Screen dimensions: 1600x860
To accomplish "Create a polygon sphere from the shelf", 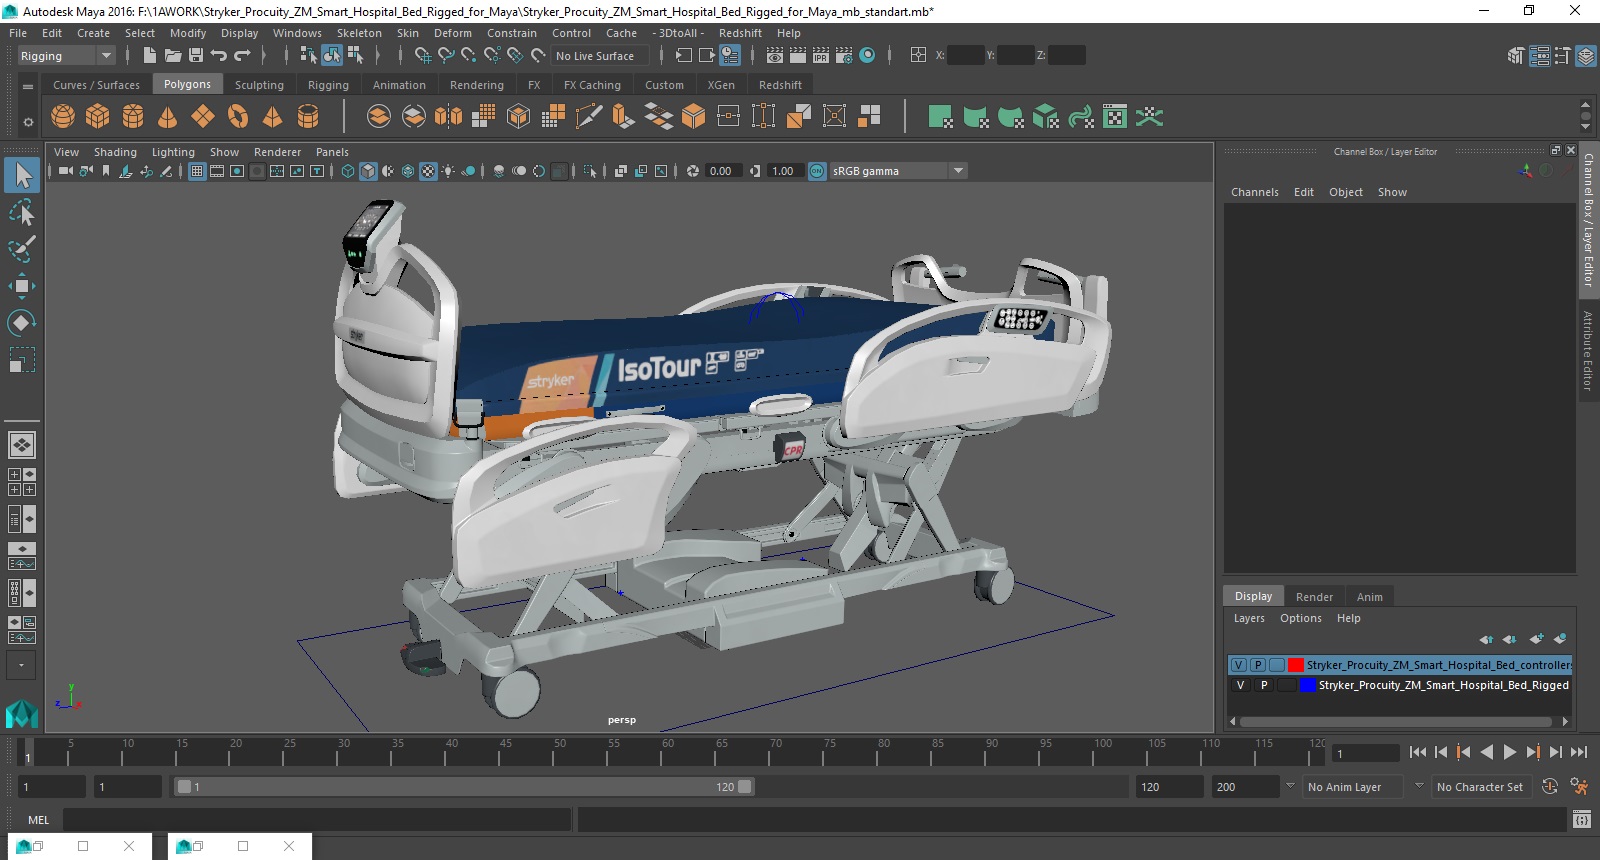I will click(63, 117).
